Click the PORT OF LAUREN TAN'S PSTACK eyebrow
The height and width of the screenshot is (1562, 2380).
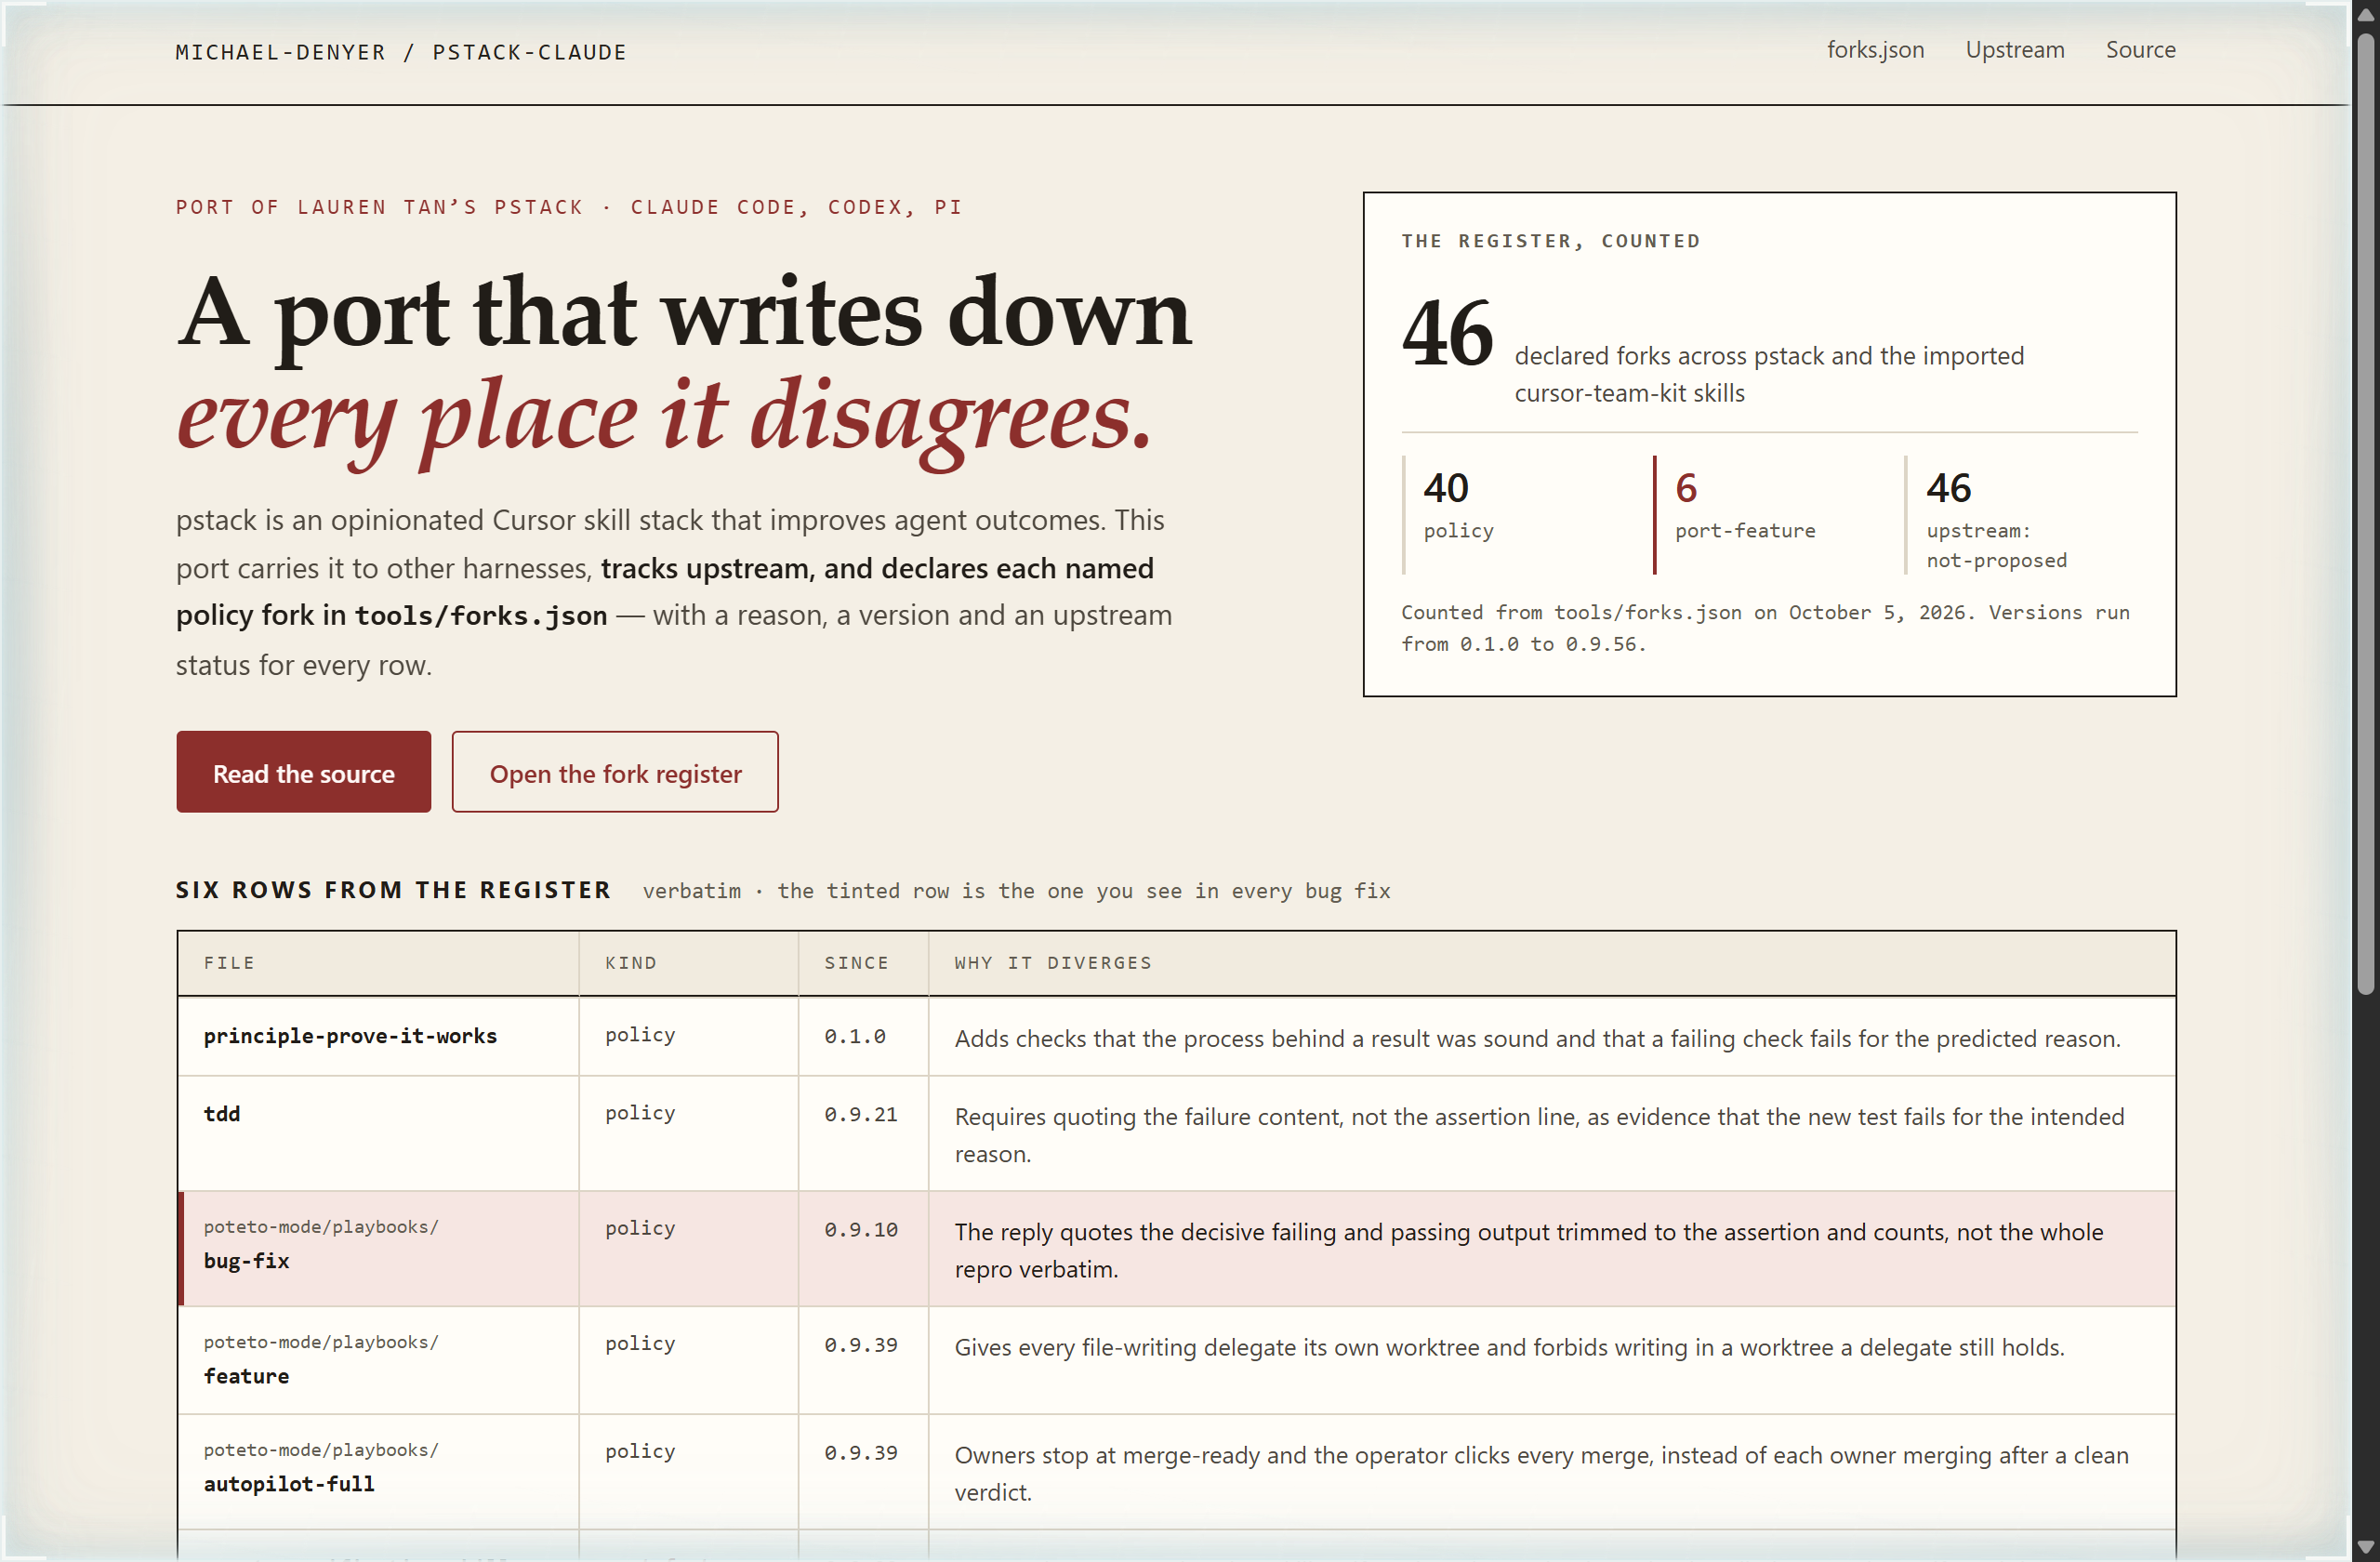569,207
